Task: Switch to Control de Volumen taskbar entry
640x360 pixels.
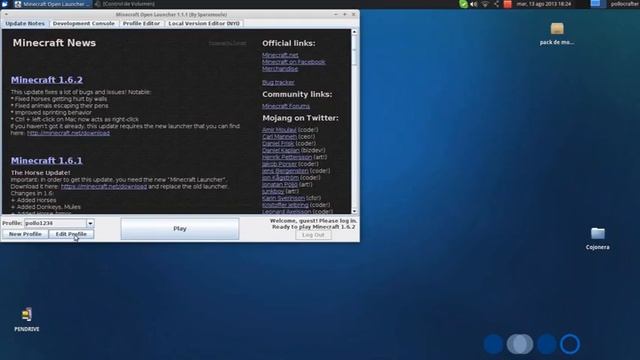Action: tap(125, 4)
